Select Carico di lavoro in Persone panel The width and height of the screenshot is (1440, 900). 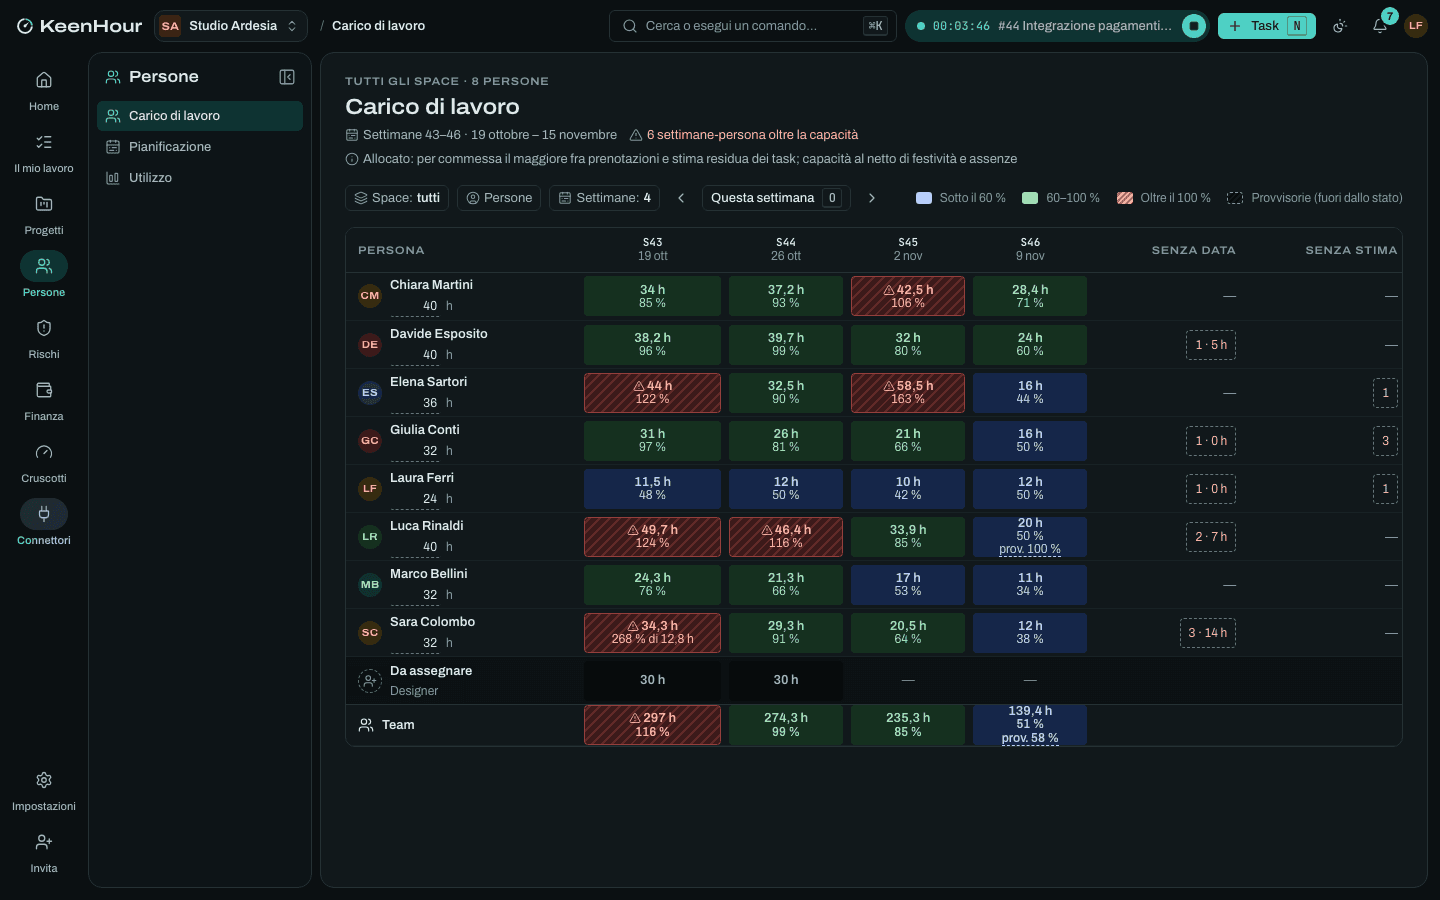(x=200, y=116)
